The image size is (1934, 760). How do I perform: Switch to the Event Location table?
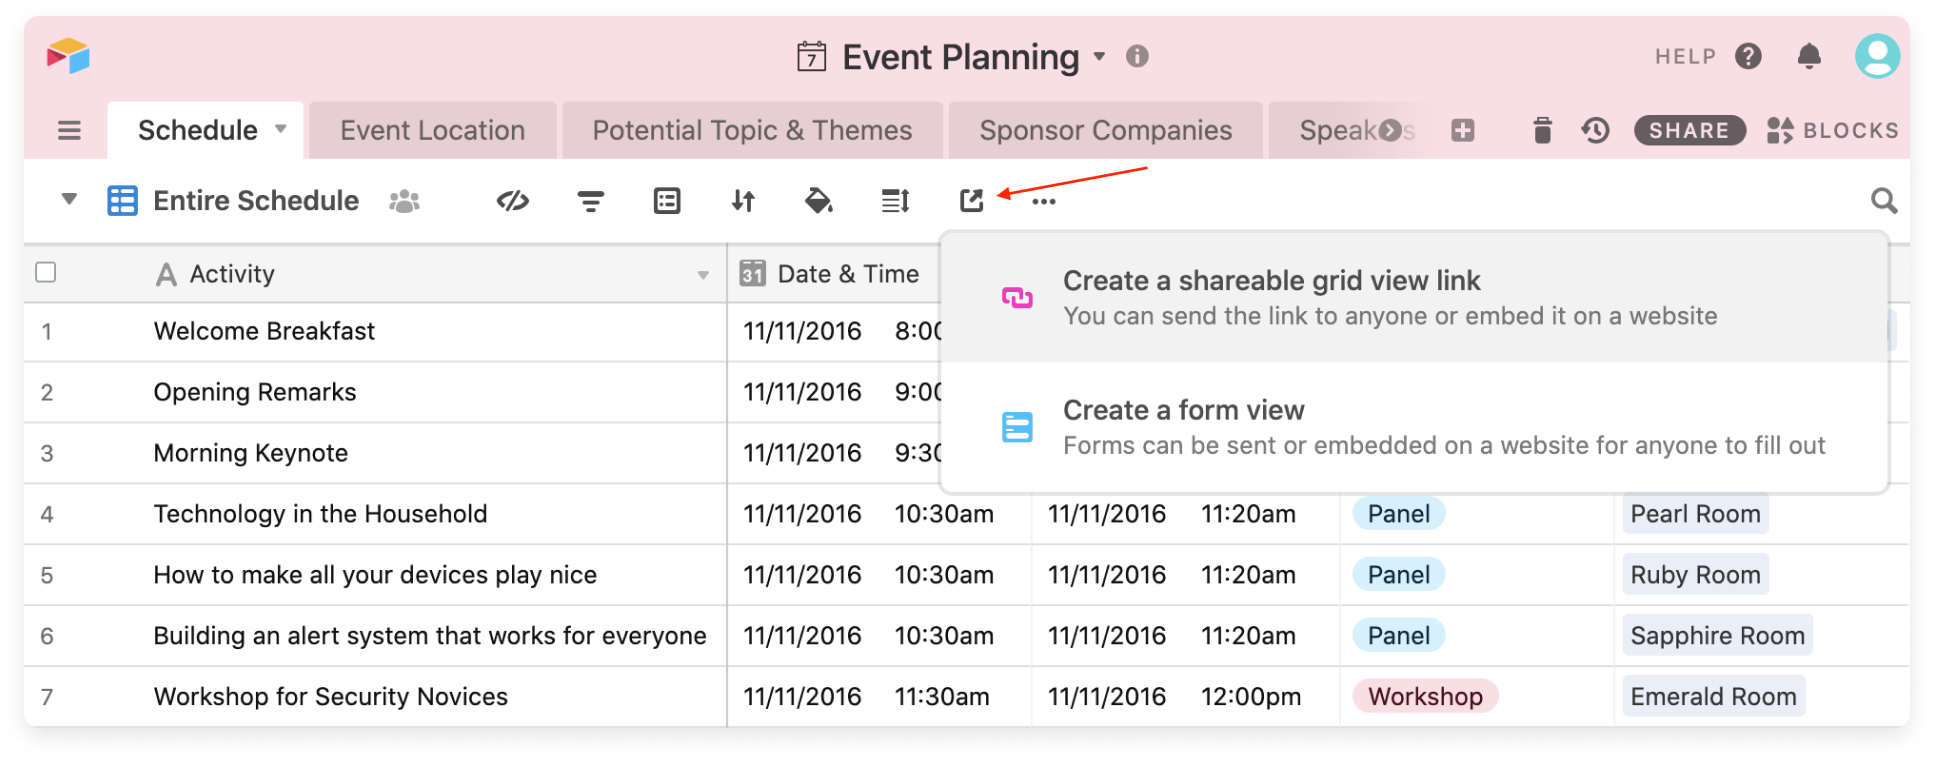point(432,130)
